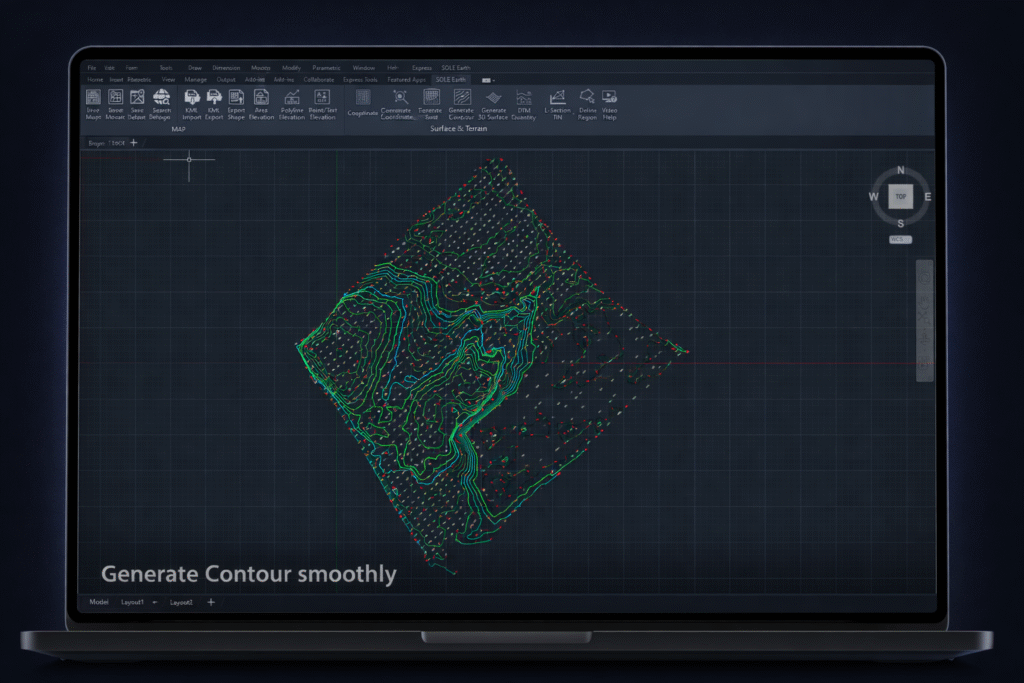
Task: Switch to the Express Tools ribbon tab
Action: point(360,79)
